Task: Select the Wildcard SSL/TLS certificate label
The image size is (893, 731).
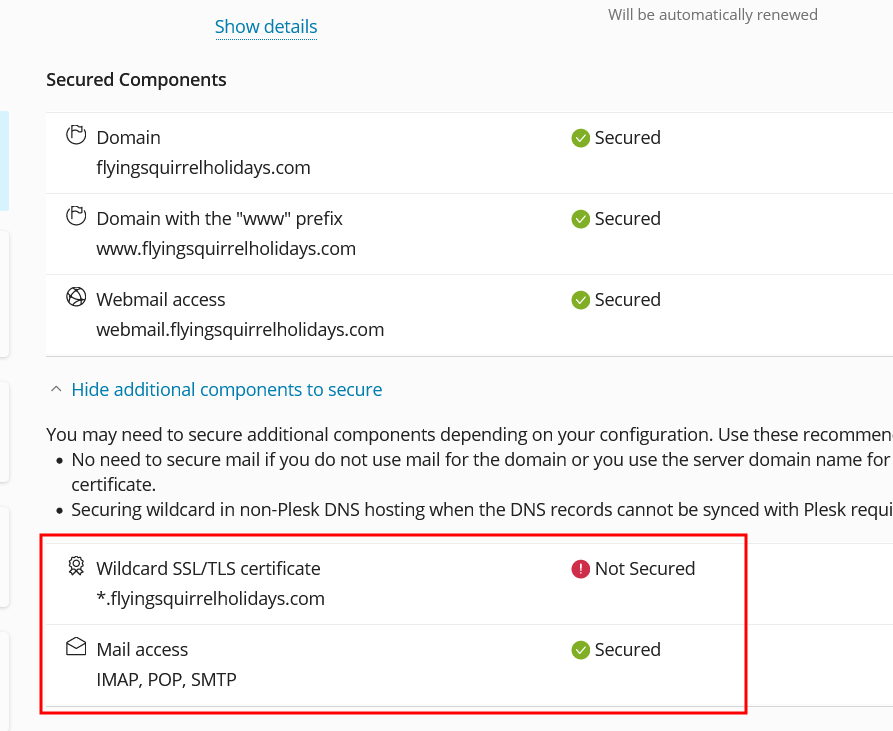Action: [x=208, y=569]
